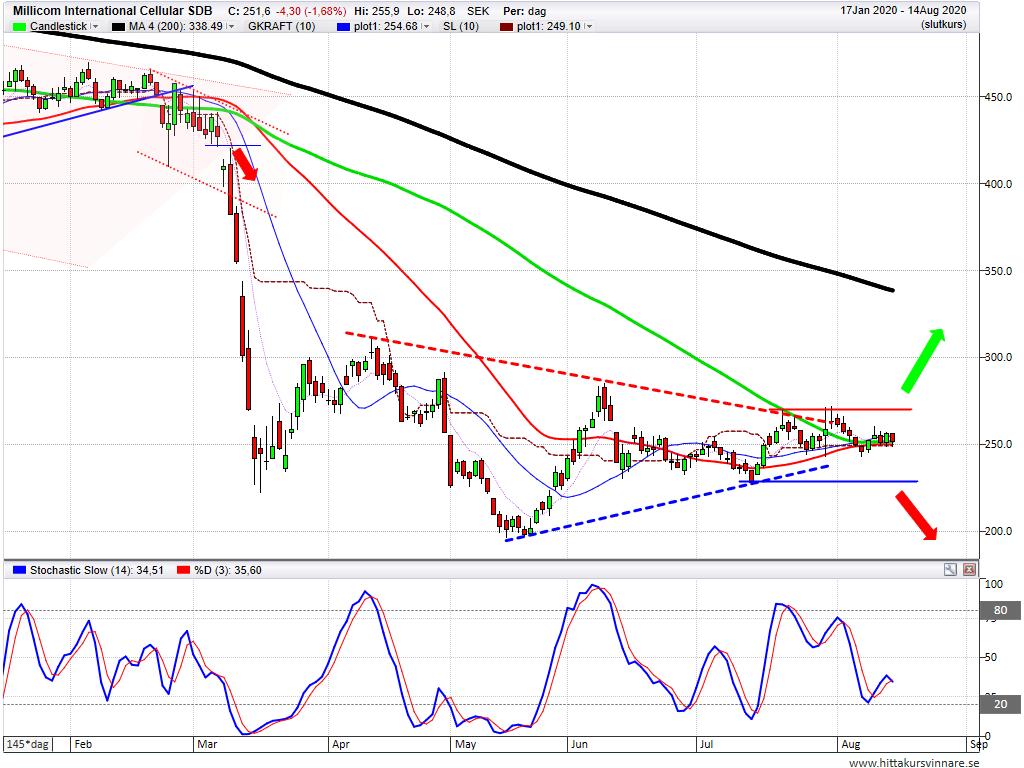Image resolution: width=1024 pixels, height=768 pixels.
Task: Click the 300.0 price axis label
Action: point(999,357)
